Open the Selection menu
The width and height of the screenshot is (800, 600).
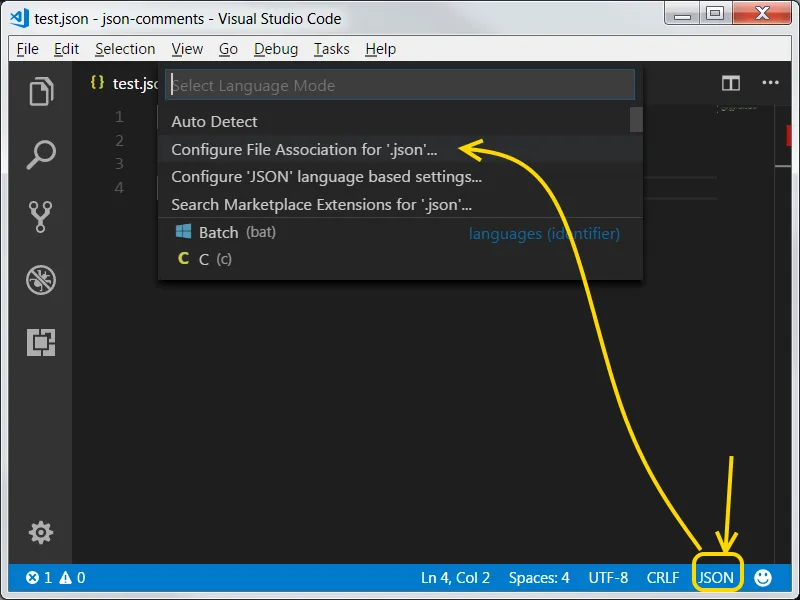(x=125, y=49)
